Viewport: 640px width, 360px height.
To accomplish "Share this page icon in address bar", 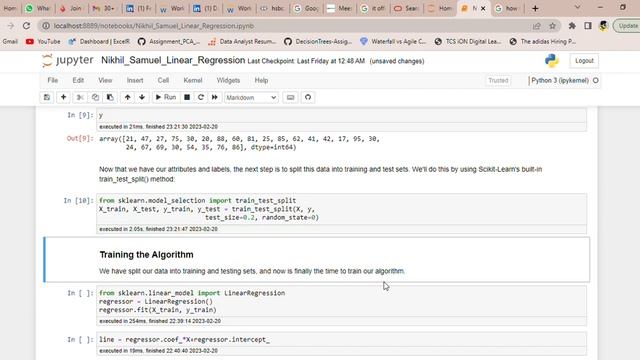I will coord(536,26).
